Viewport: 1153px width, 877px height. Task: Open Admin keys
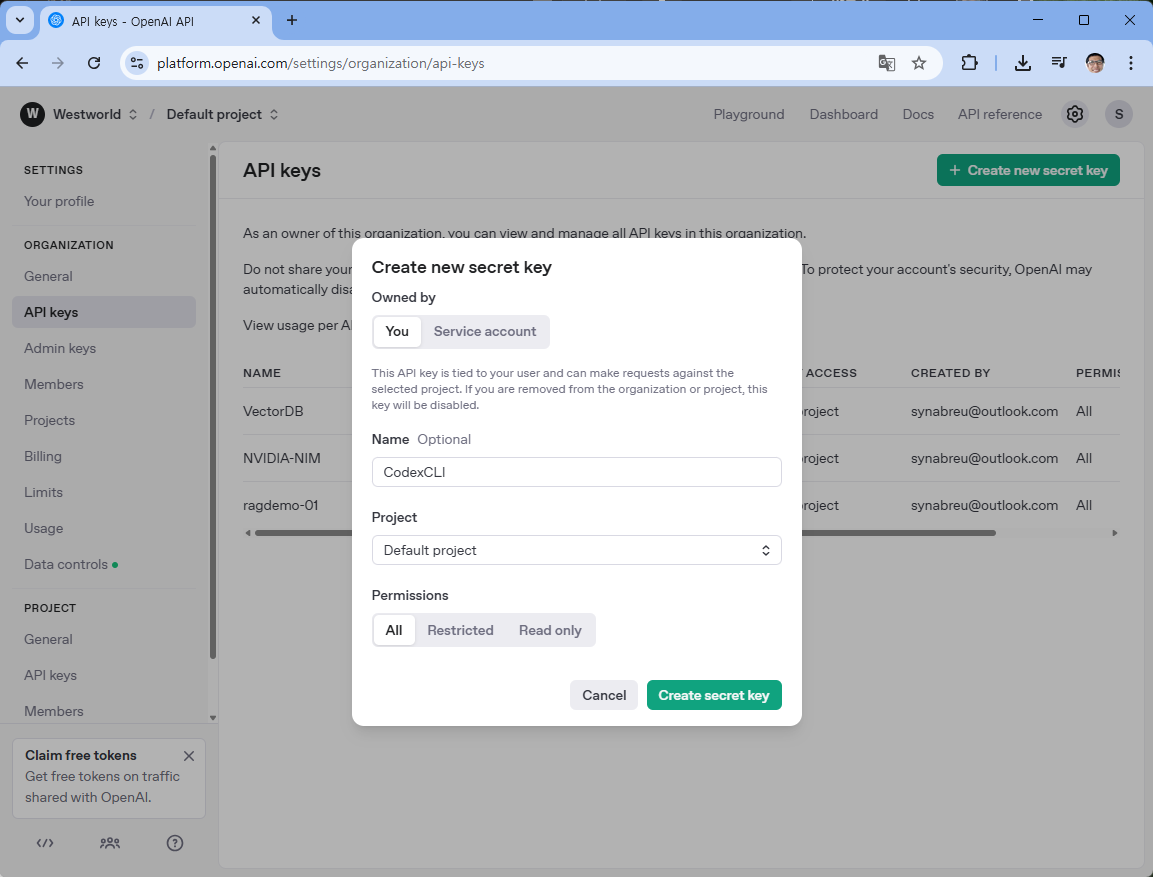point(60,348)
